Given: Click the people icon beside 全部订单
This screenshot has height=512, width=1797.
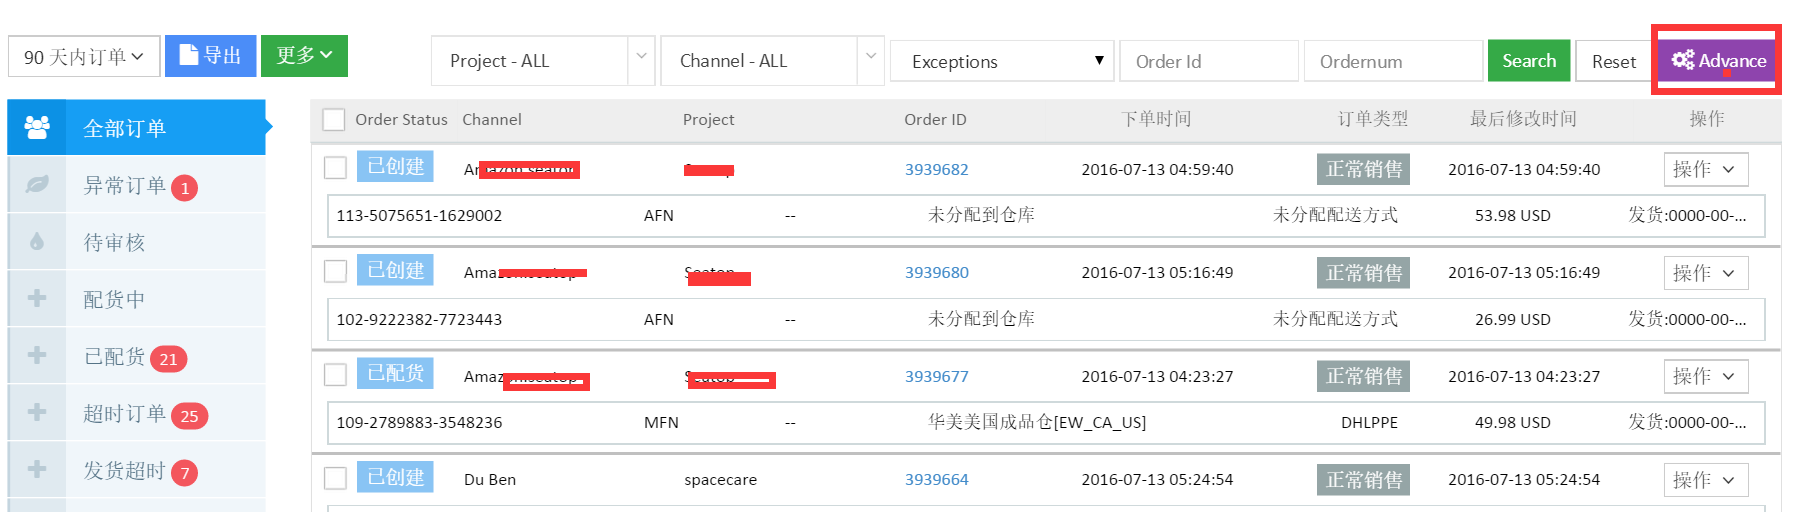Looking at the screenshot, I should [x=37, y=127].
